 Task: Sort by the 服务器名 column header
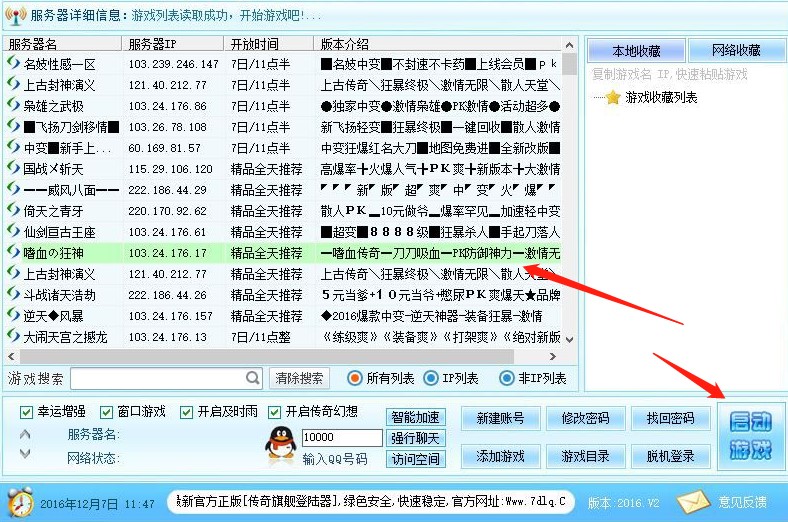coord(63,44)
